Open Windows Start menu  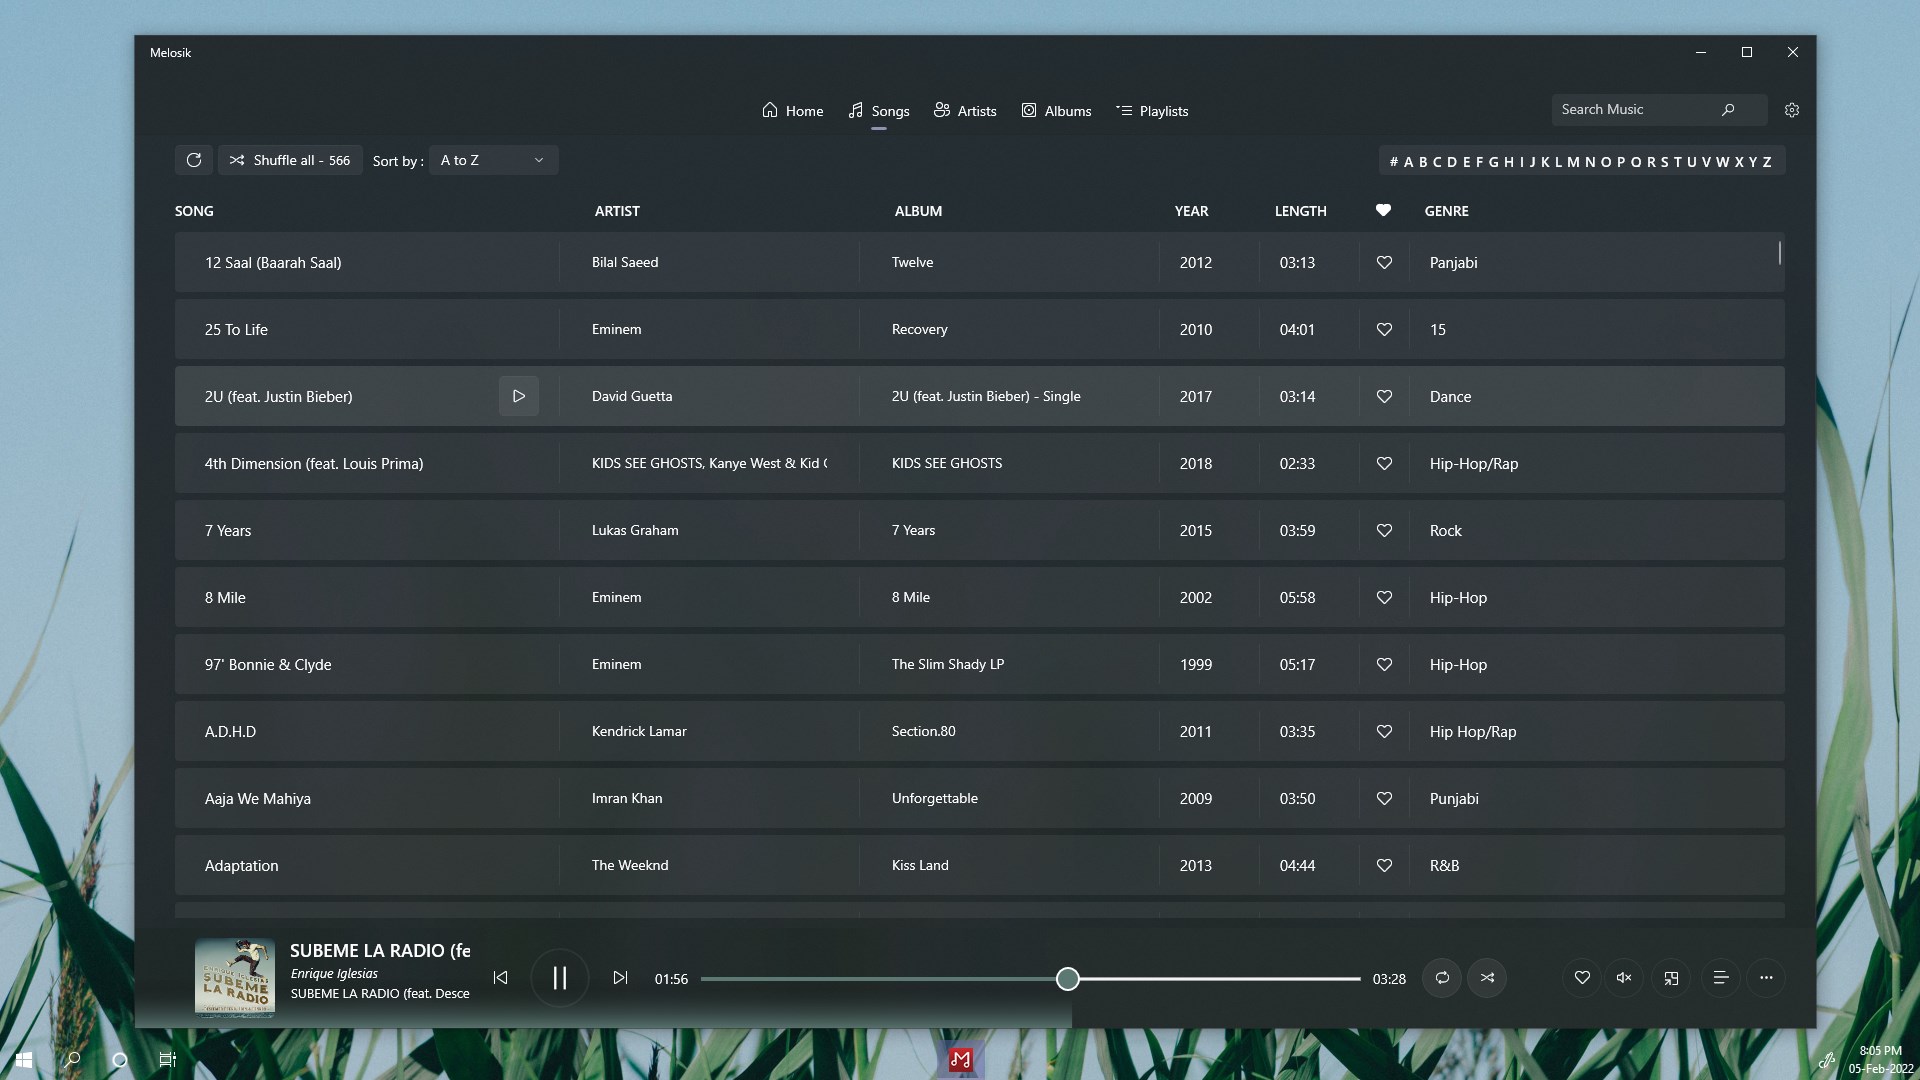pyautogui.click(x=24, y=1059)
